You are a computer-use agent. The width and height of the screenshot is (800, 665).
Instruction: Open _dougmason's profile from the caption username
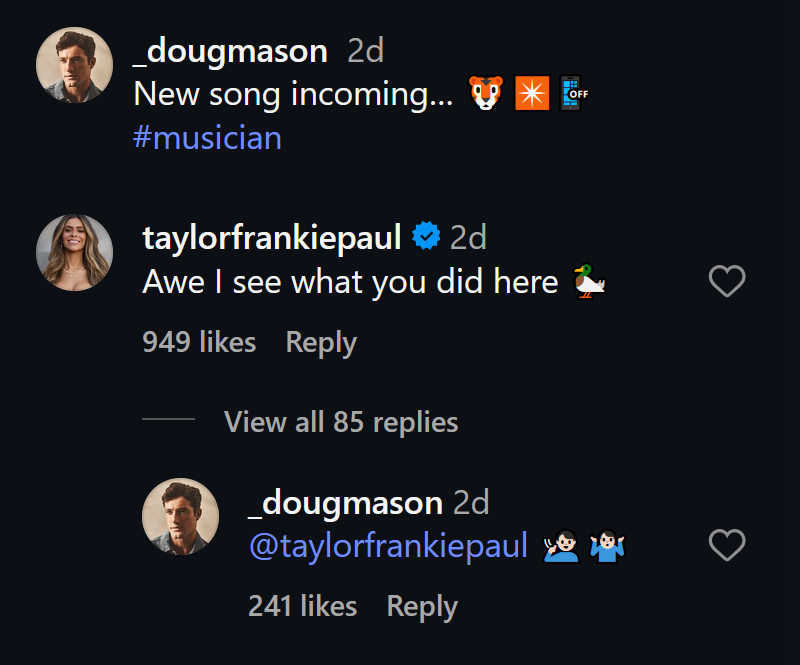pyautogui.click(x=232, y=50)
